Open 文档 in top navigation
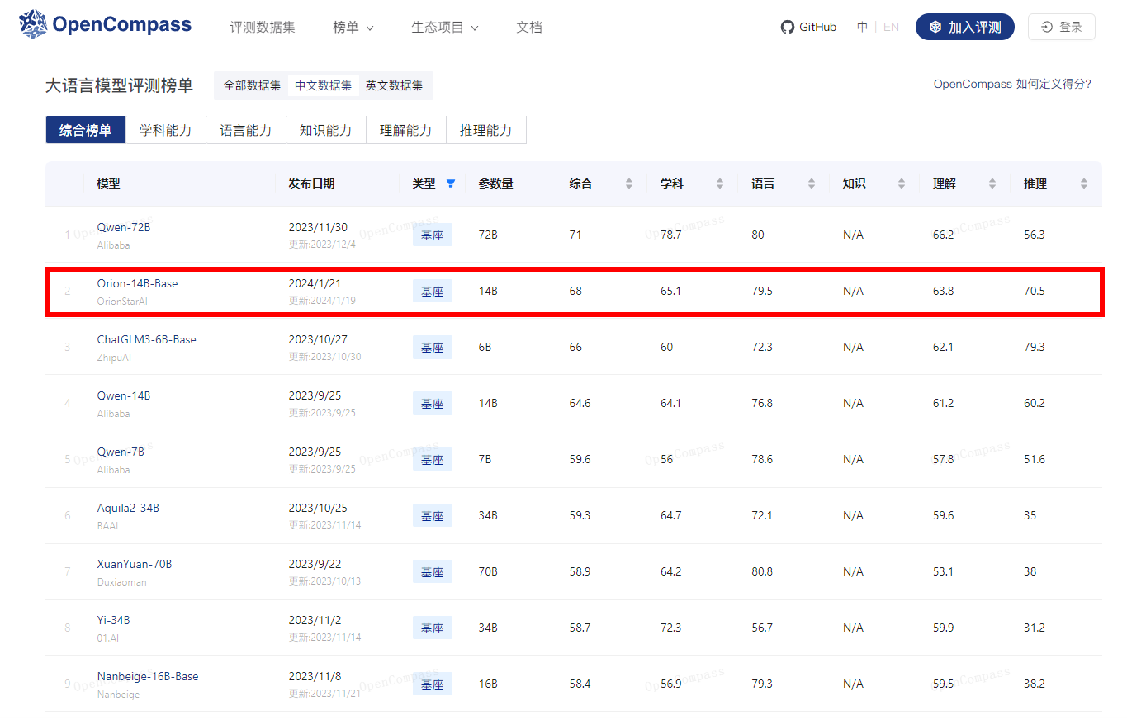This screenshot has width=1127, height=719. point(529,27)
